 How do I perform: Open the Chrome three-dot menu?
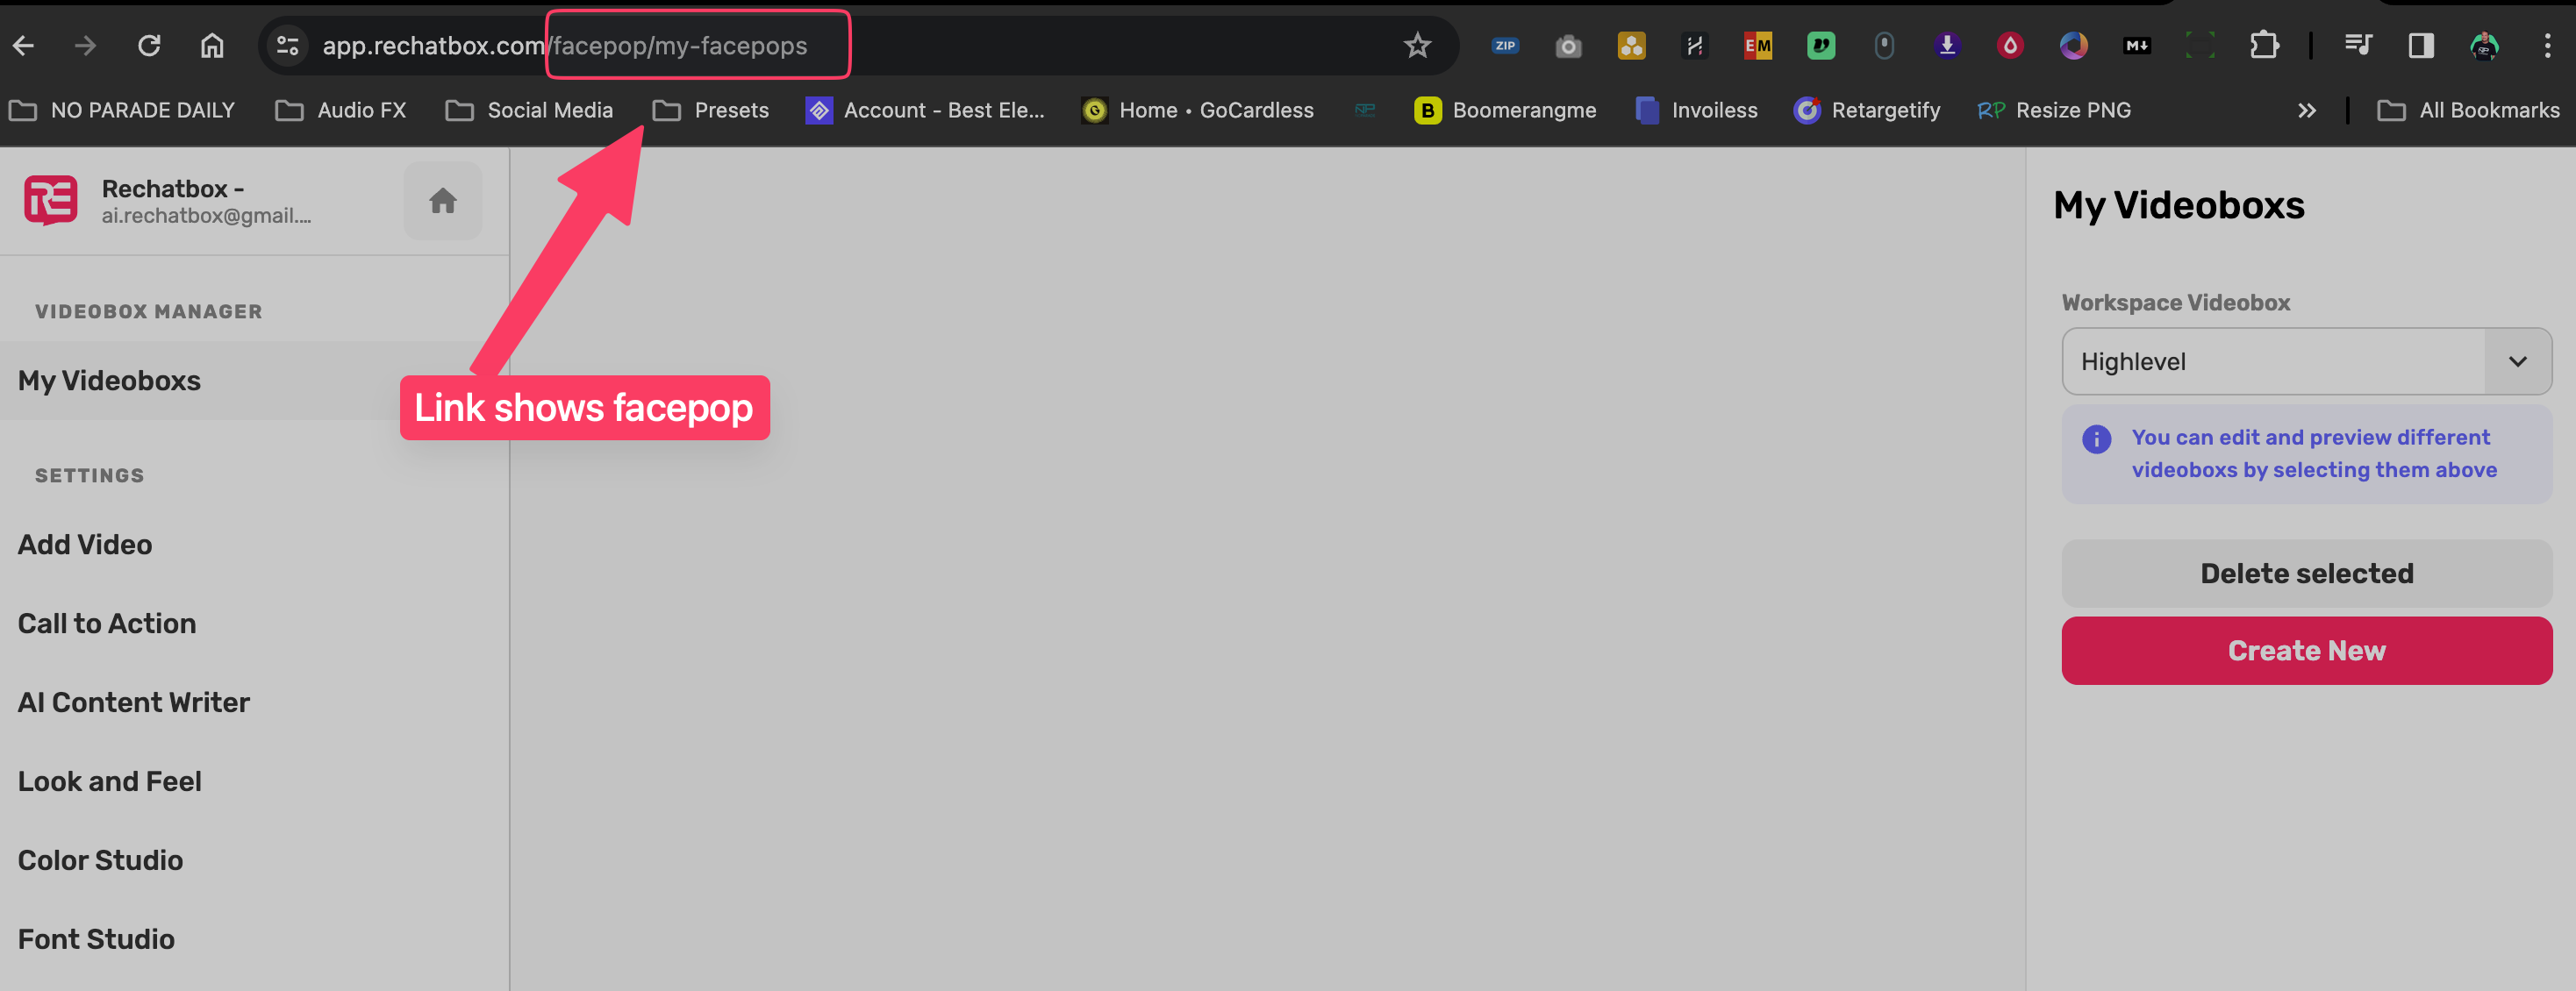tap(2547, 46)
